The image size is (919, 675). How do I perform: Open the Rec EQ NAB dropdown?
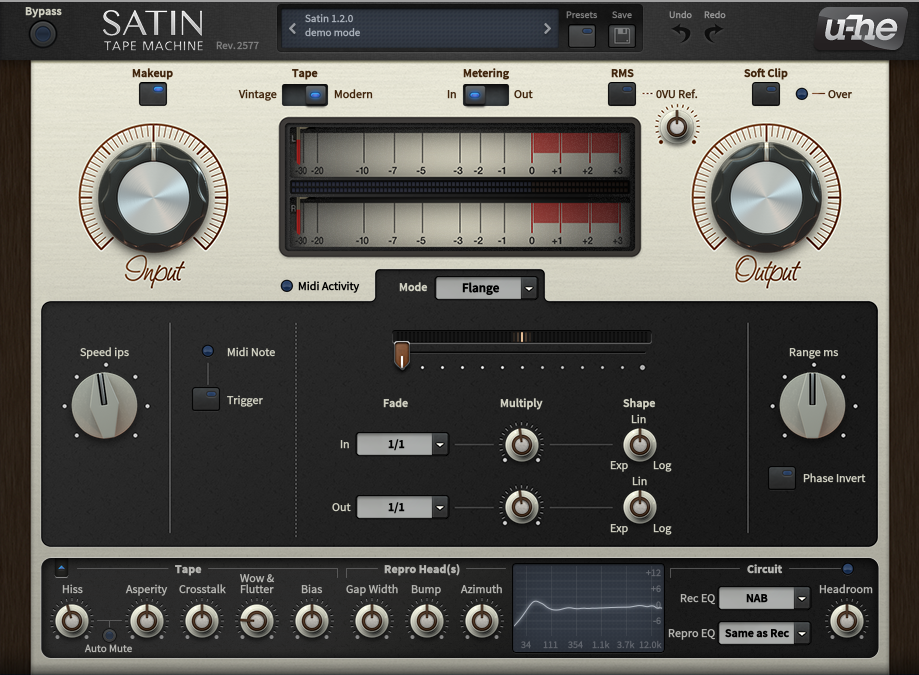764,598
